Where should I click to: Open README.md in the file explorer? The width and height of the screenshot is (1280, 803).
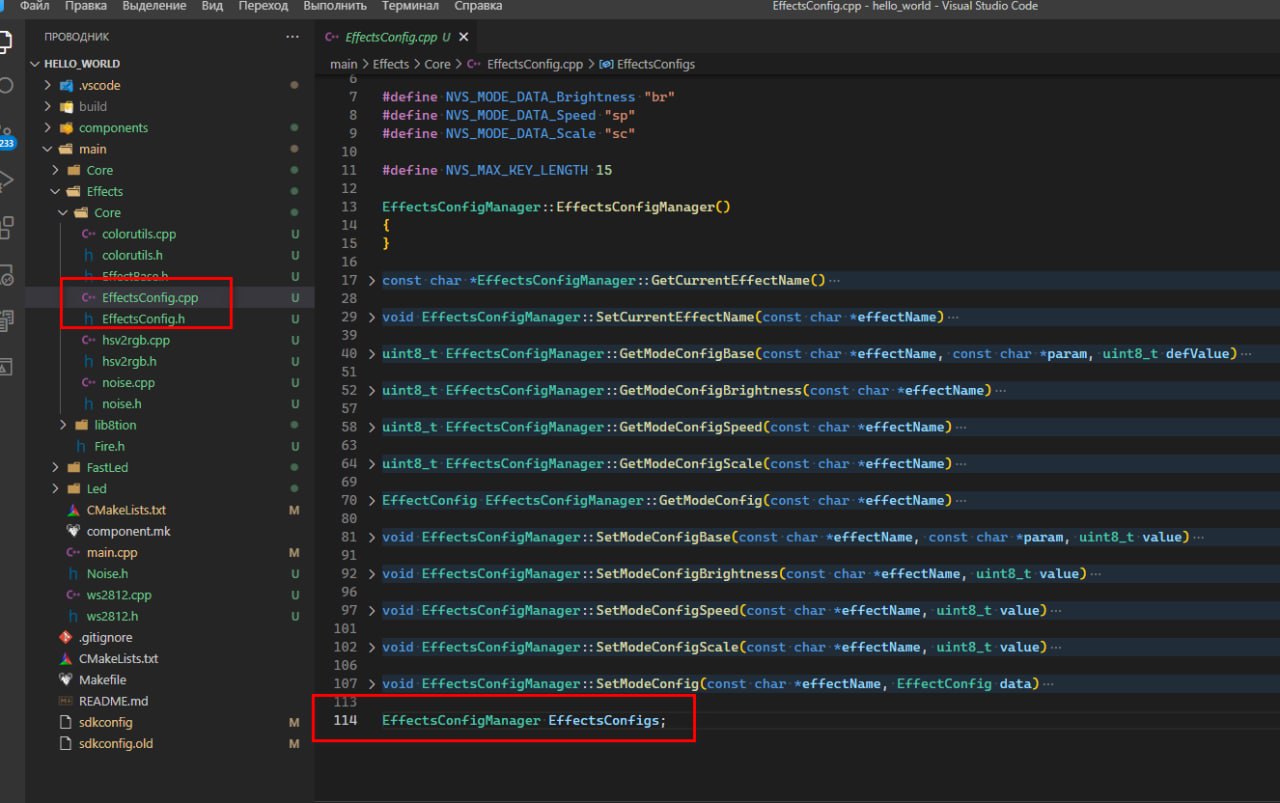113,701
